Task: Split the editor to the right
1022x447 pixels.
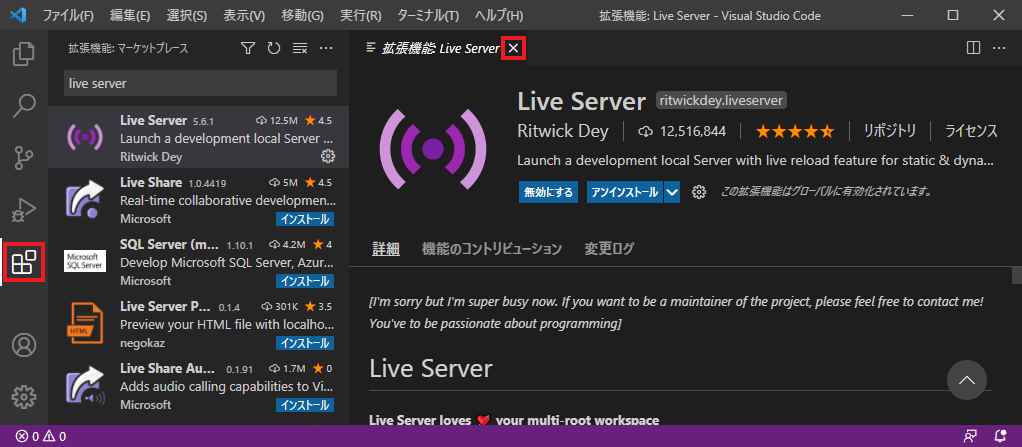Action: pyautogui.click(x=973, y=48)
